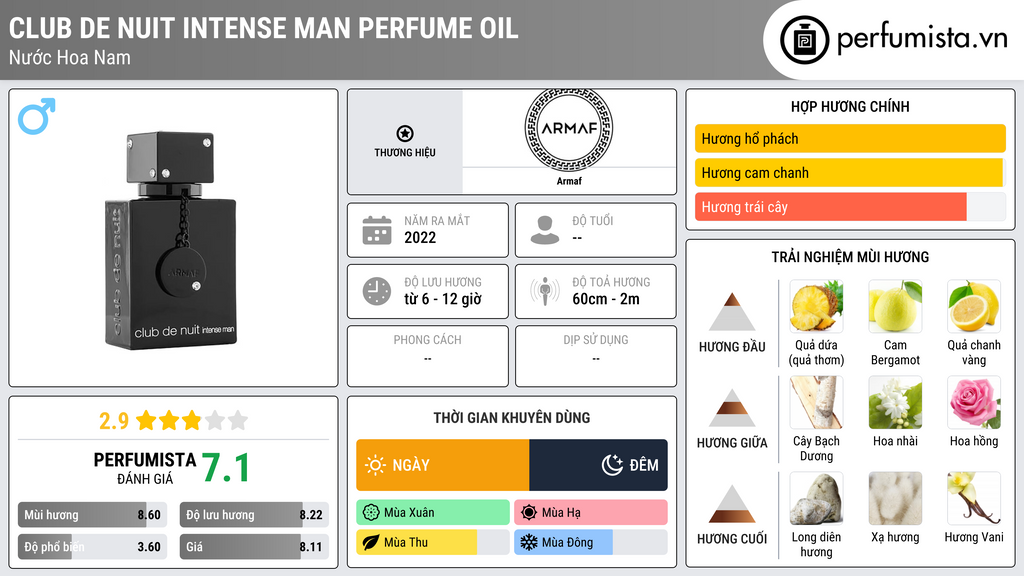Click the age group person icon
This screenshot has width=1024, height=576.
(544, 230)
